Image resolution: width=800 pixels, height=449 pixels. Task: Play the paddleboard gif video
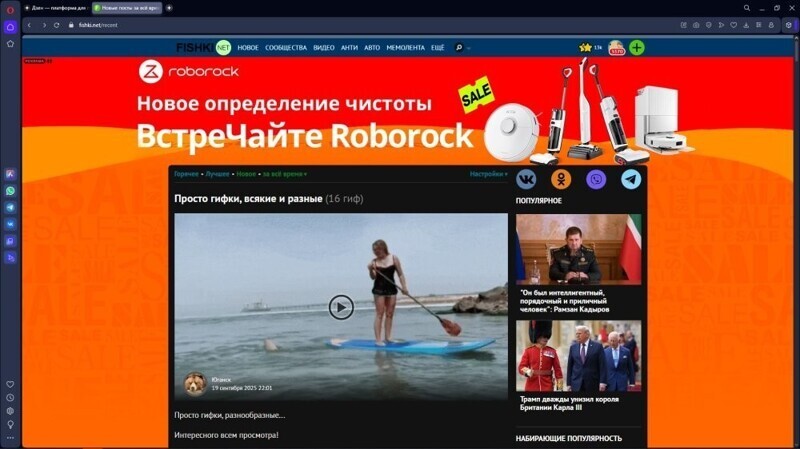coord(341,307)
